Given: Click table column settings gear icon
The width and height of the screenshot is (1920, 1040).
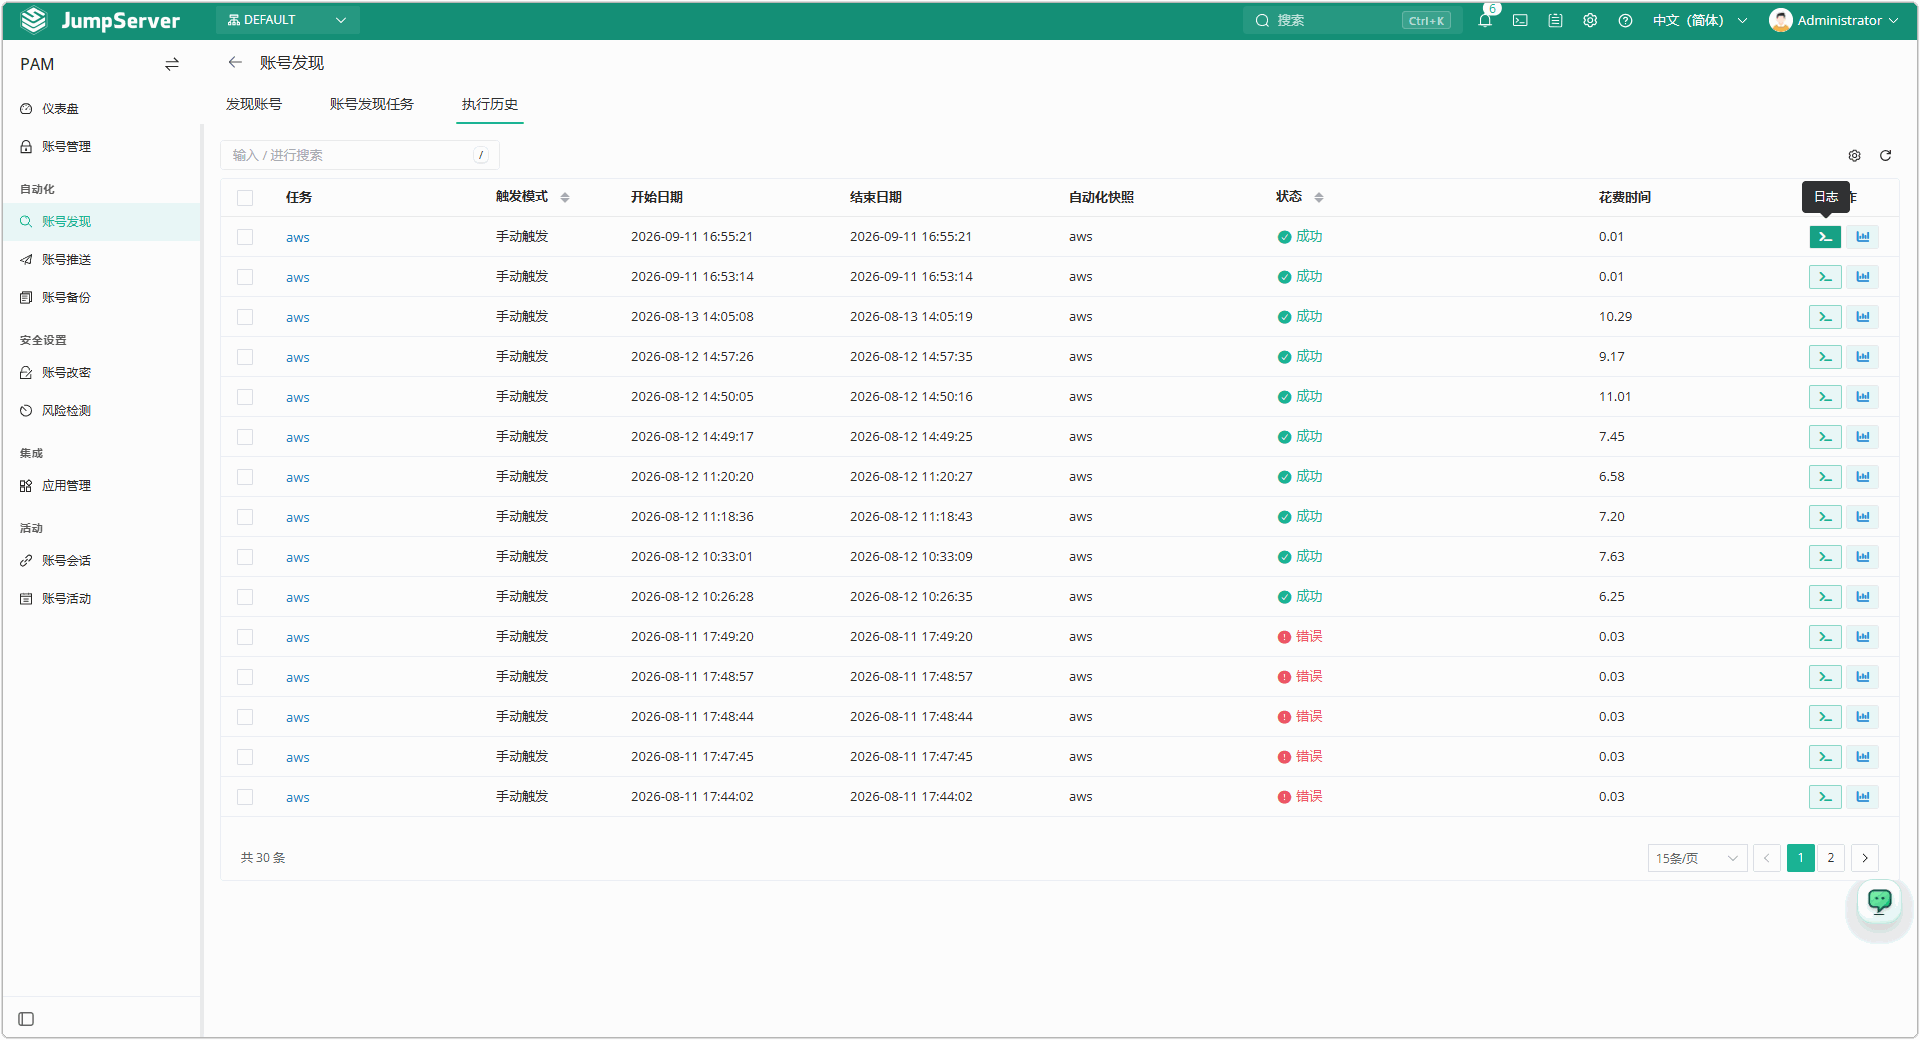Looking at the screenshot, I should 1854,155.
